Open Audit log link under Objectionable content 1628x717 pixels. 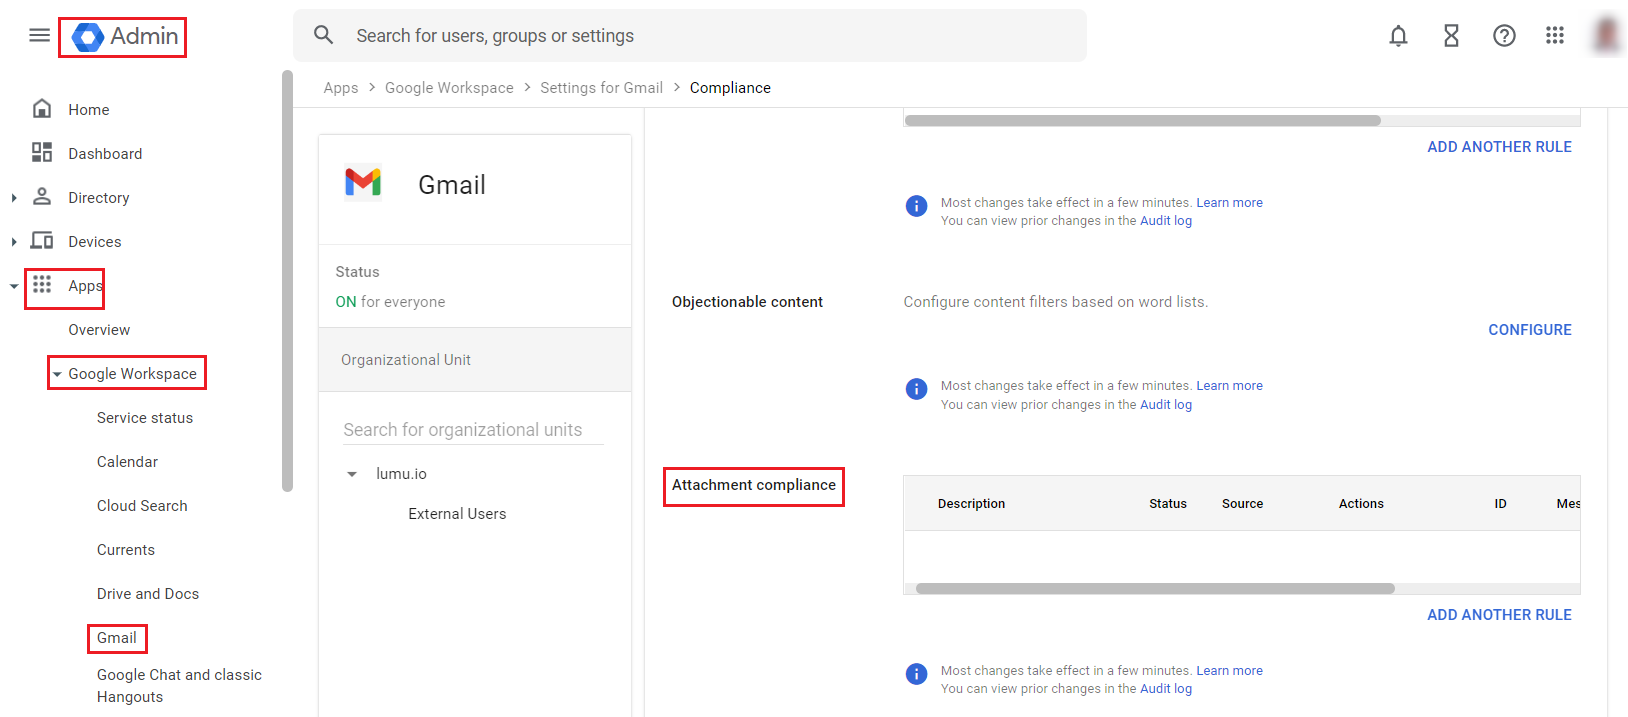[x=1166, y=405]
